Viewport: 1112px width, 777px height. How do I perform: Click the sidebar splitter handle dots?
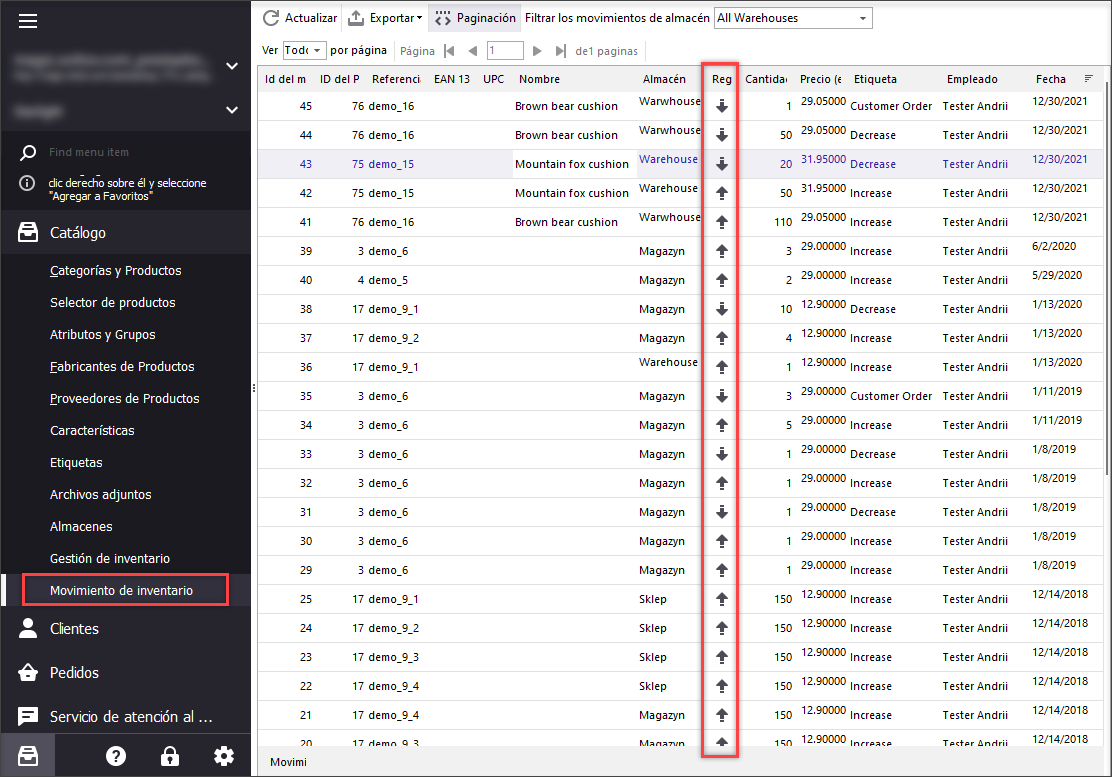pos(254,388)
